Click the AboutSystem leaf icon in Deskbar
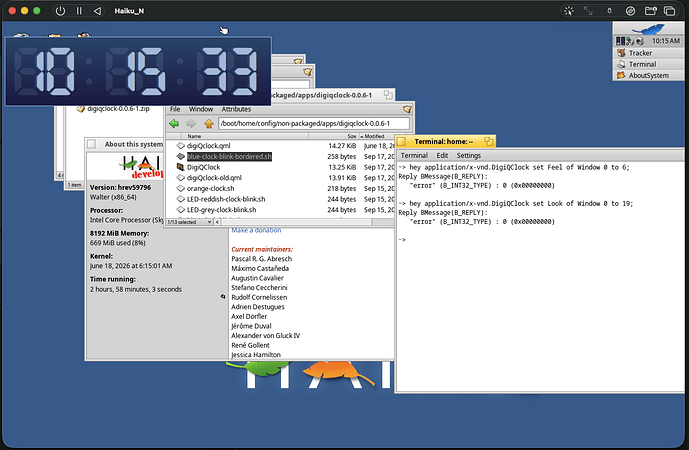 [x=621, y=75]
